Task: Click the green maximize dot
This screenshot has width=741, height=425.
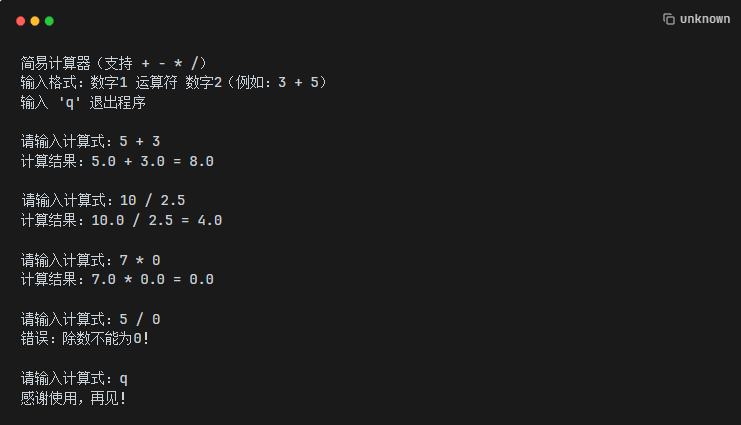Action: [x=49, y=21]
